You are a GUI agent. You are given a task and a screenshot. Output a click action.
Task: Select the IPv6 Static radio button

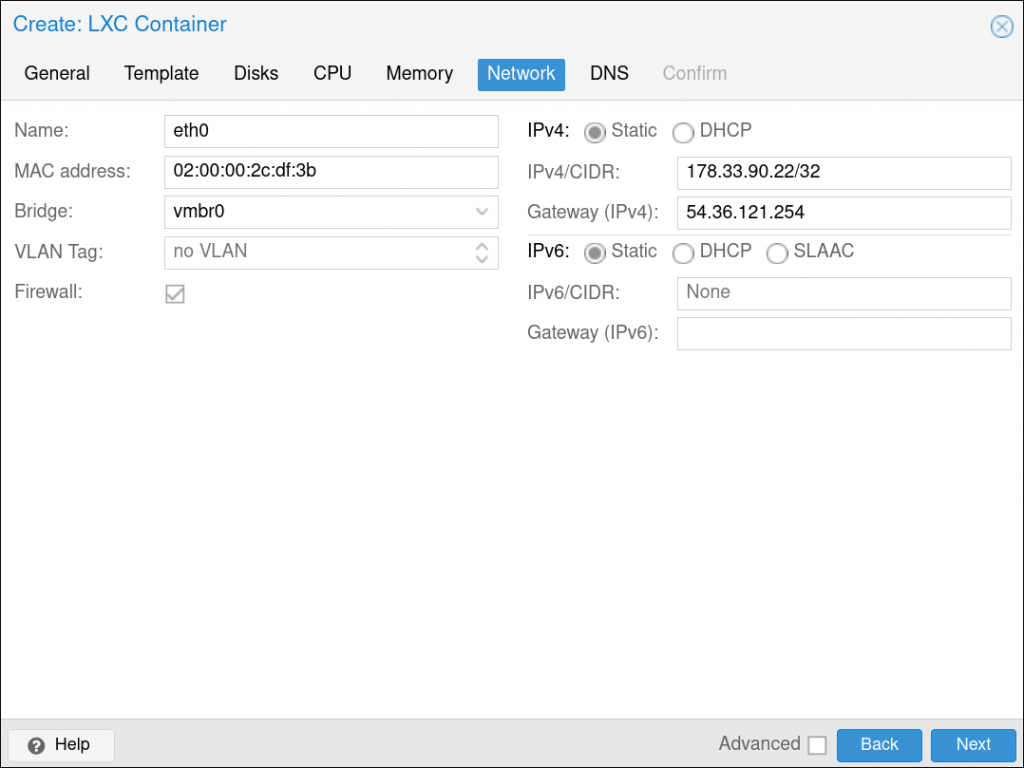point(595,253)
